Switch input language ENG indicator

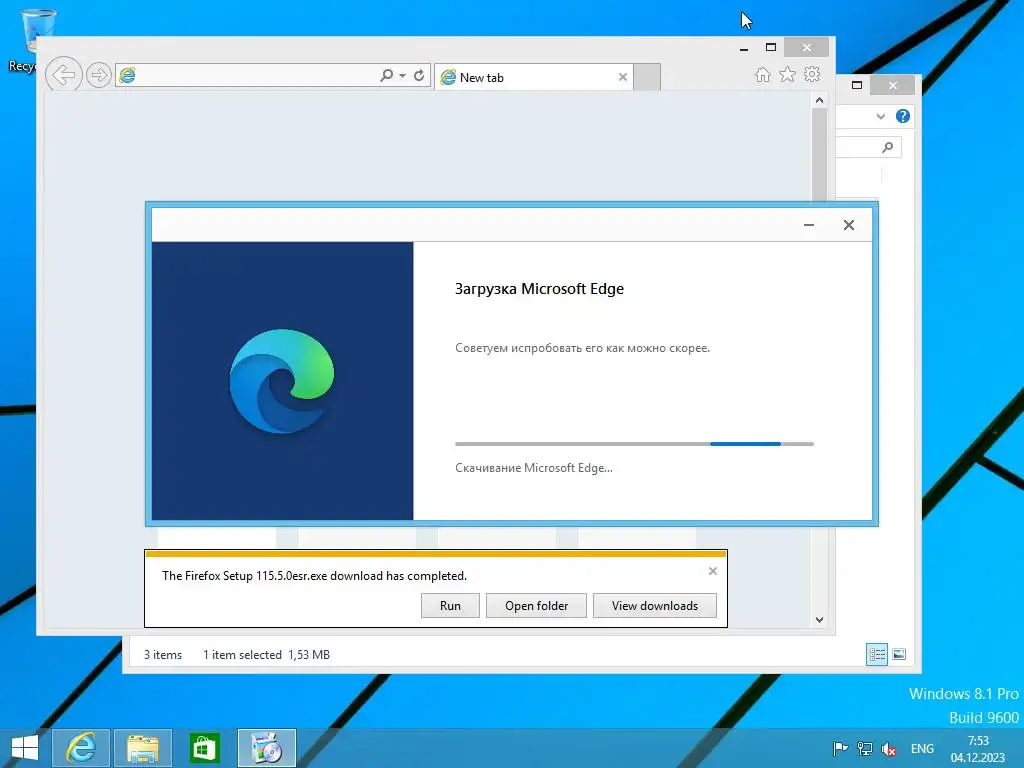(x=922, y=749)
